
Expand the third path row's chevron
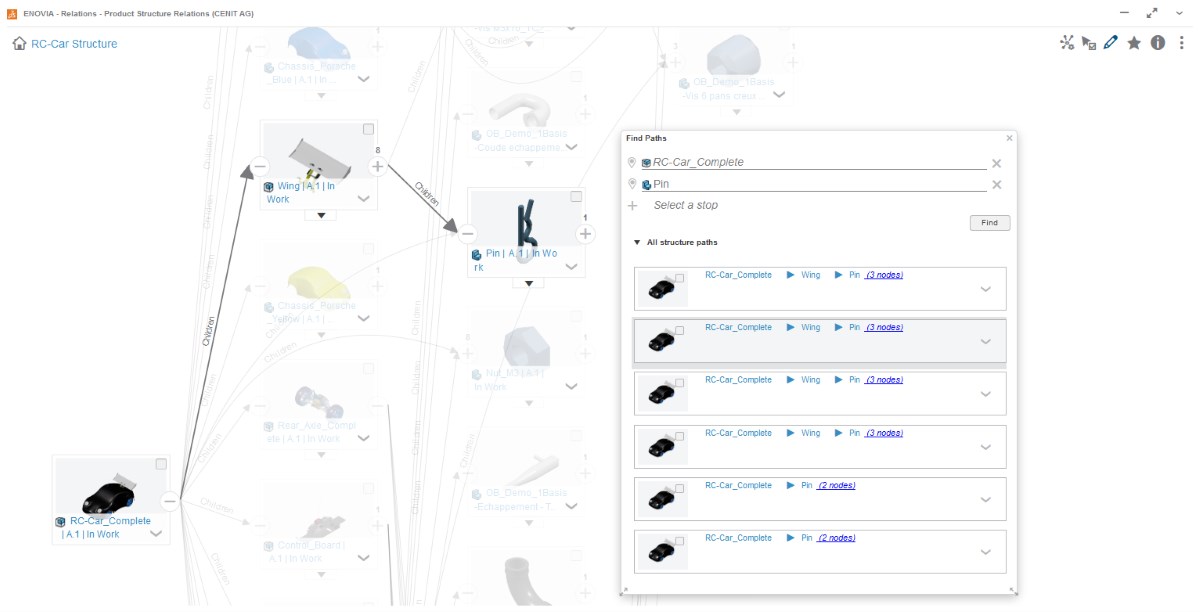coord(985,394)
